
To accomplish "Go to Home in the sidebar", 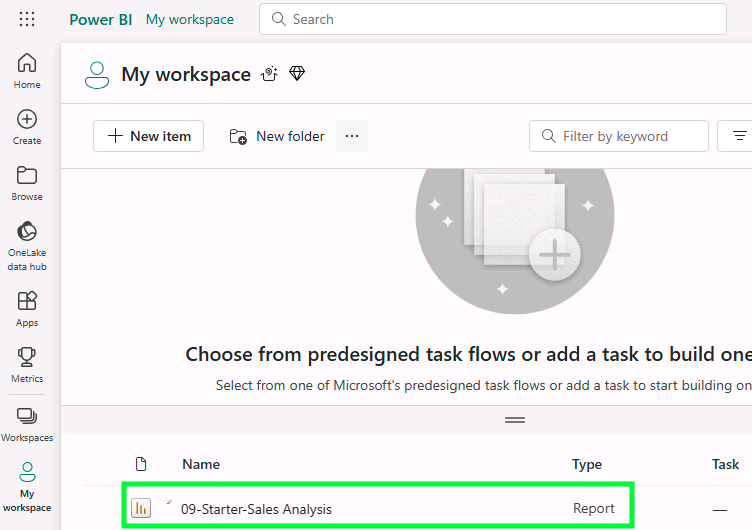I will tap(27, 71).
